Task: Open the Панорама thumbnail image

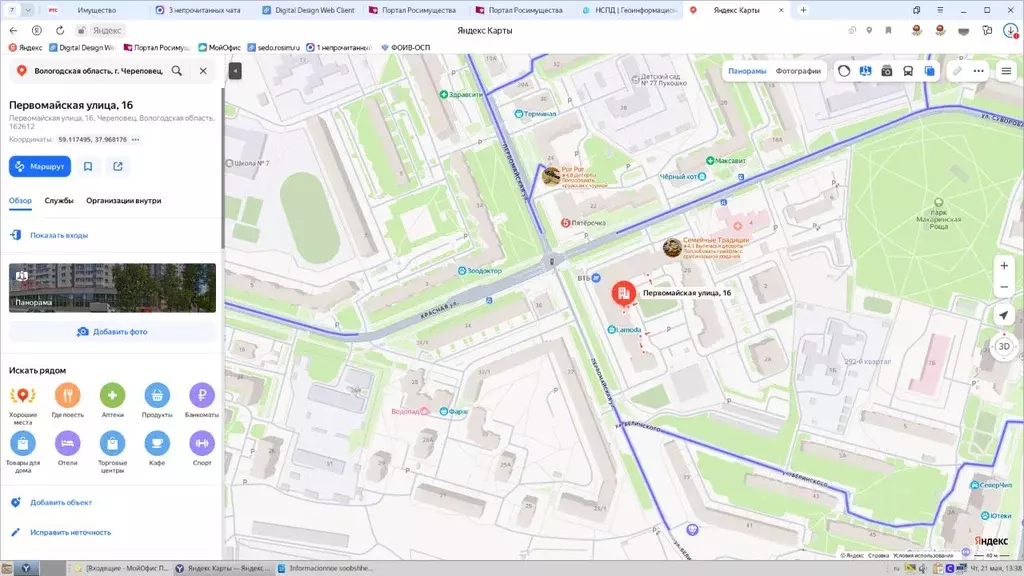Action: (112, 287)
